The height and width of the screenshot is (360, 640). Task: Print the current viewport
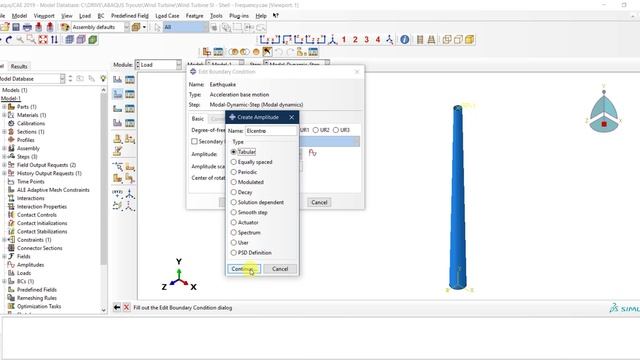point(27,27)
